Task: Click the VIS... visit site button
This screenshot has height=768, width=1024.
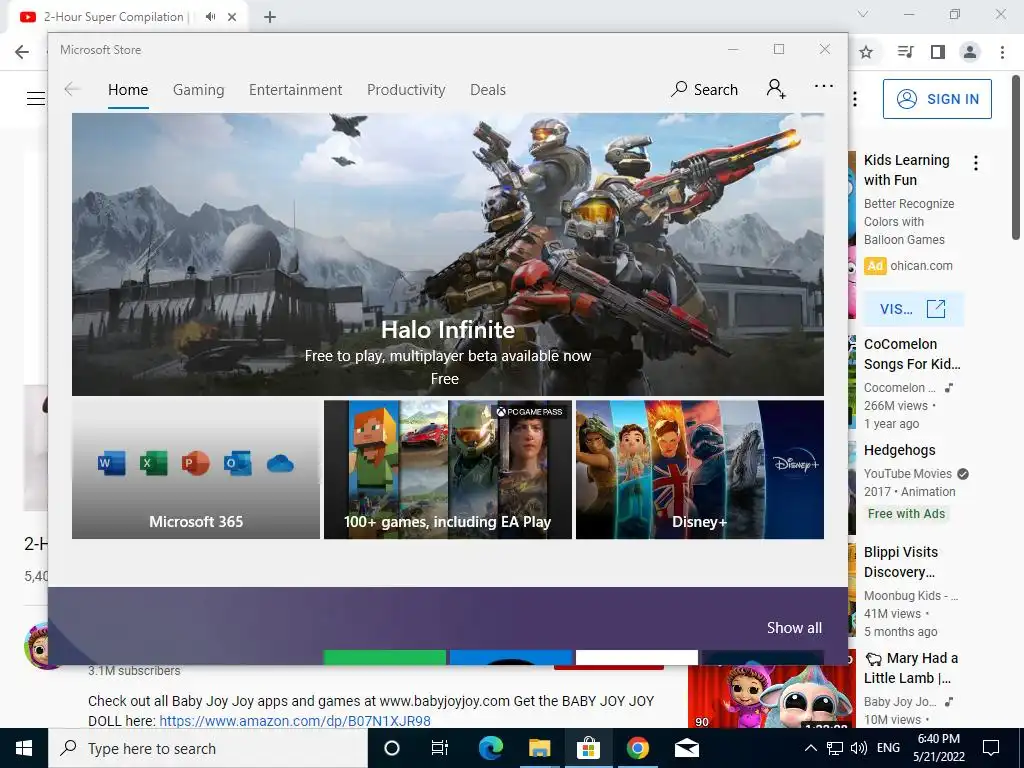Action: (913, 309)
